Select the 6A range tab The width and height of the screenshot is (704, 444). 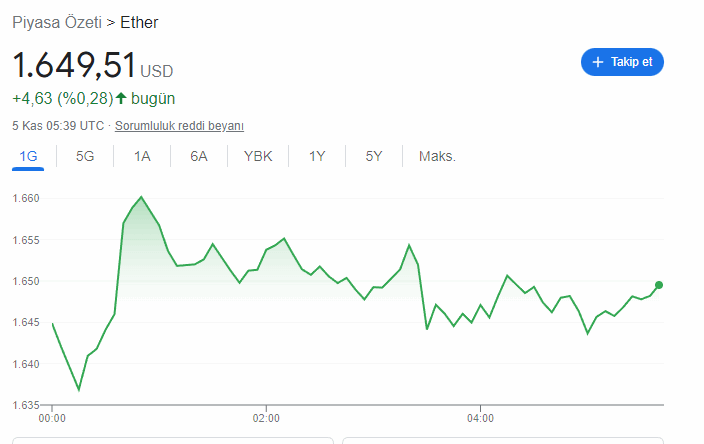pos(198,156)
